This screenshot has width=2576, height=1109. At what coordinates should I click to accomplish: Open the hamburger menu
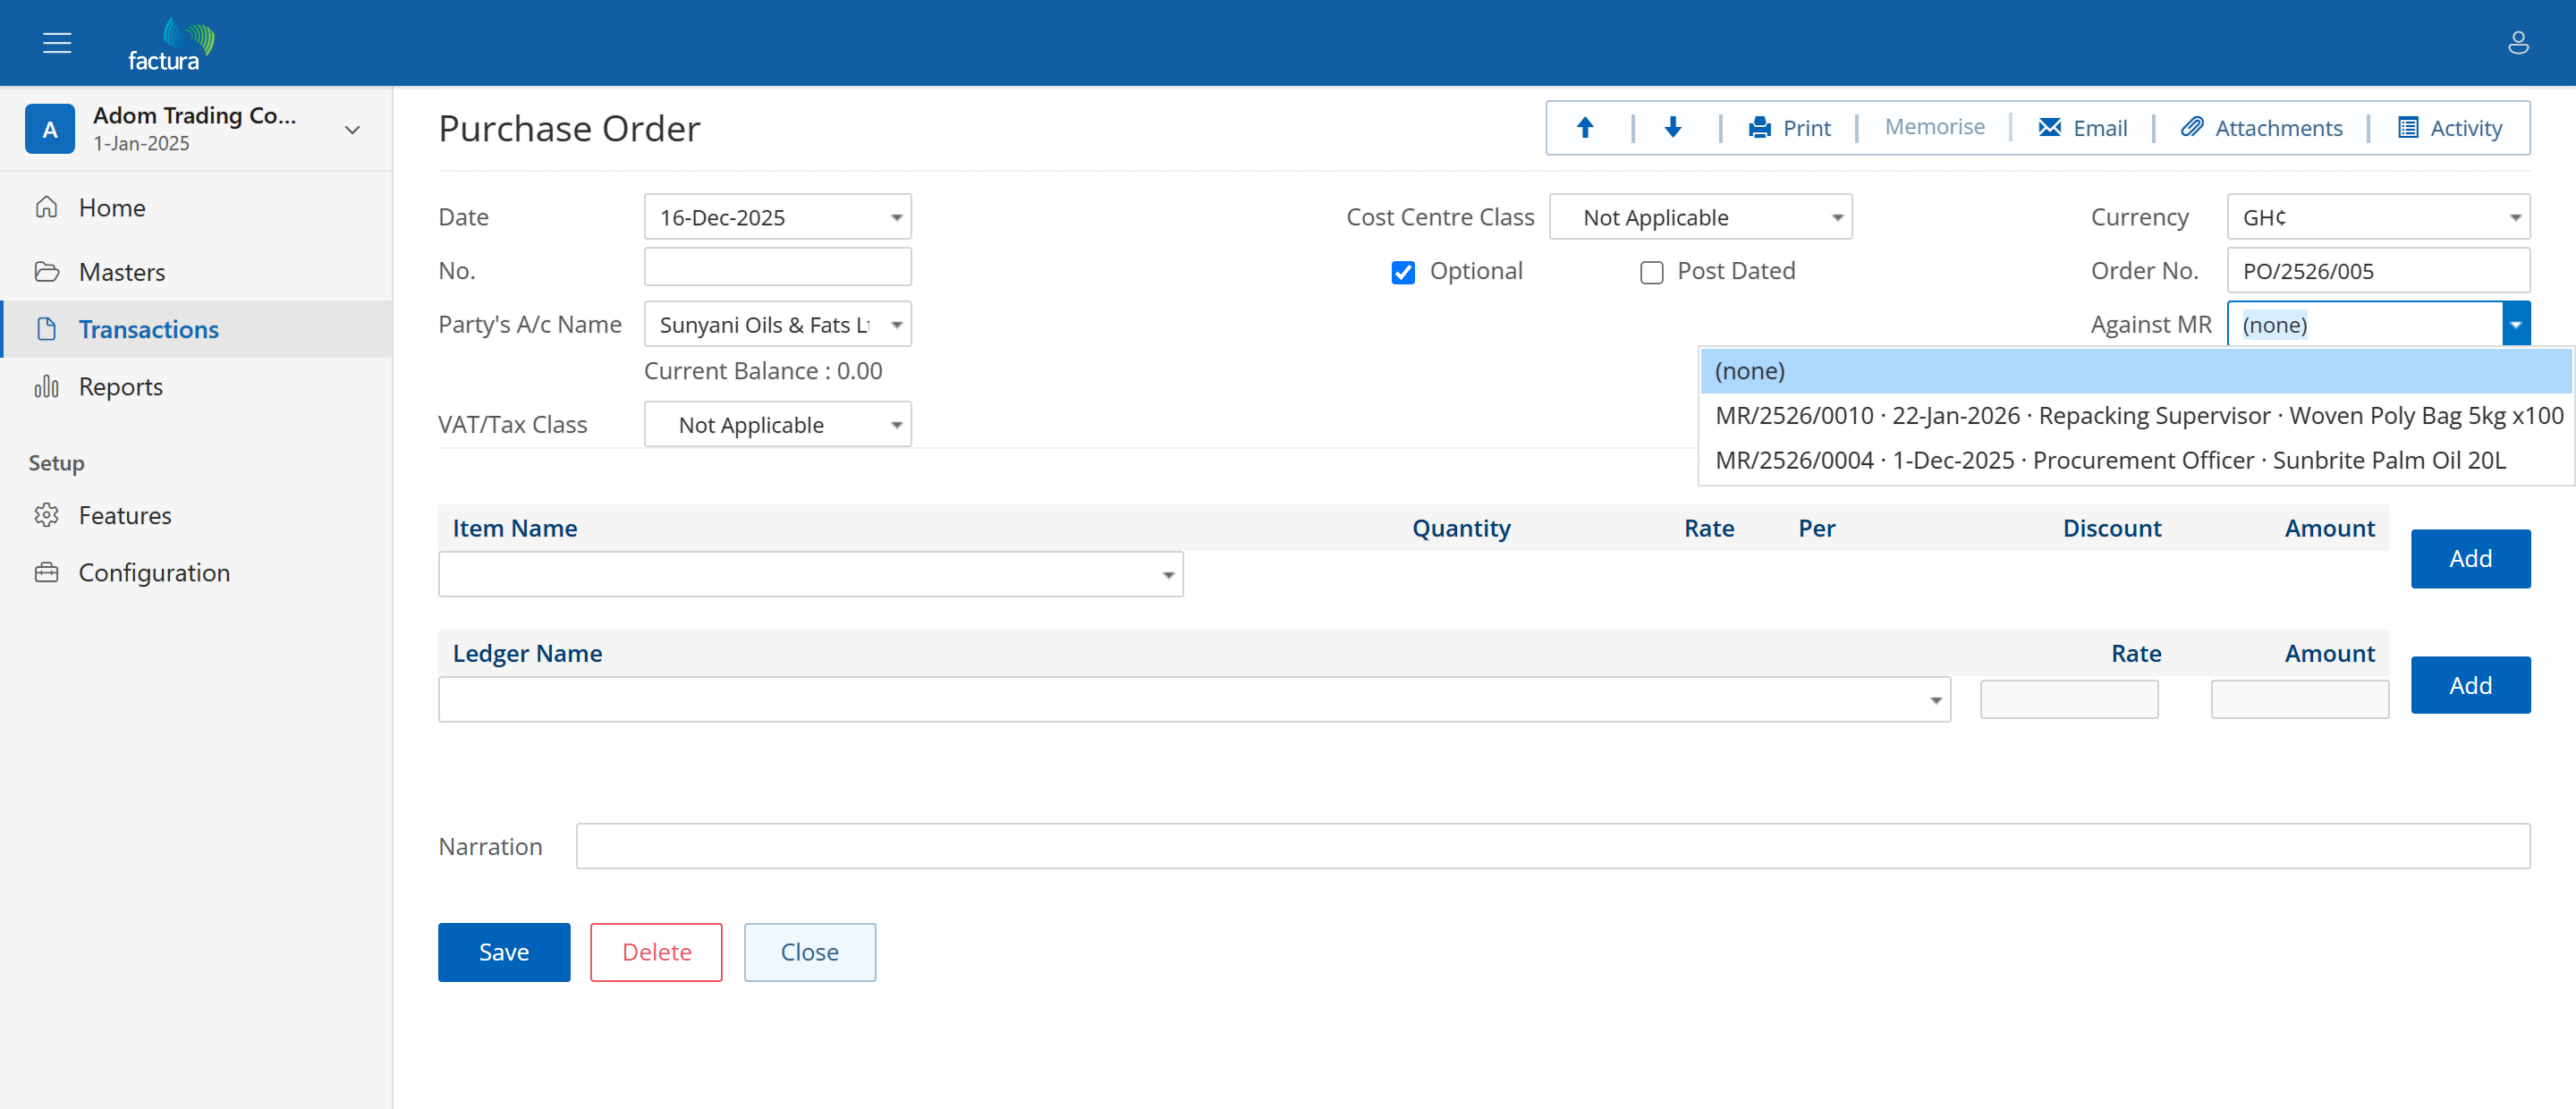(57, 43)
